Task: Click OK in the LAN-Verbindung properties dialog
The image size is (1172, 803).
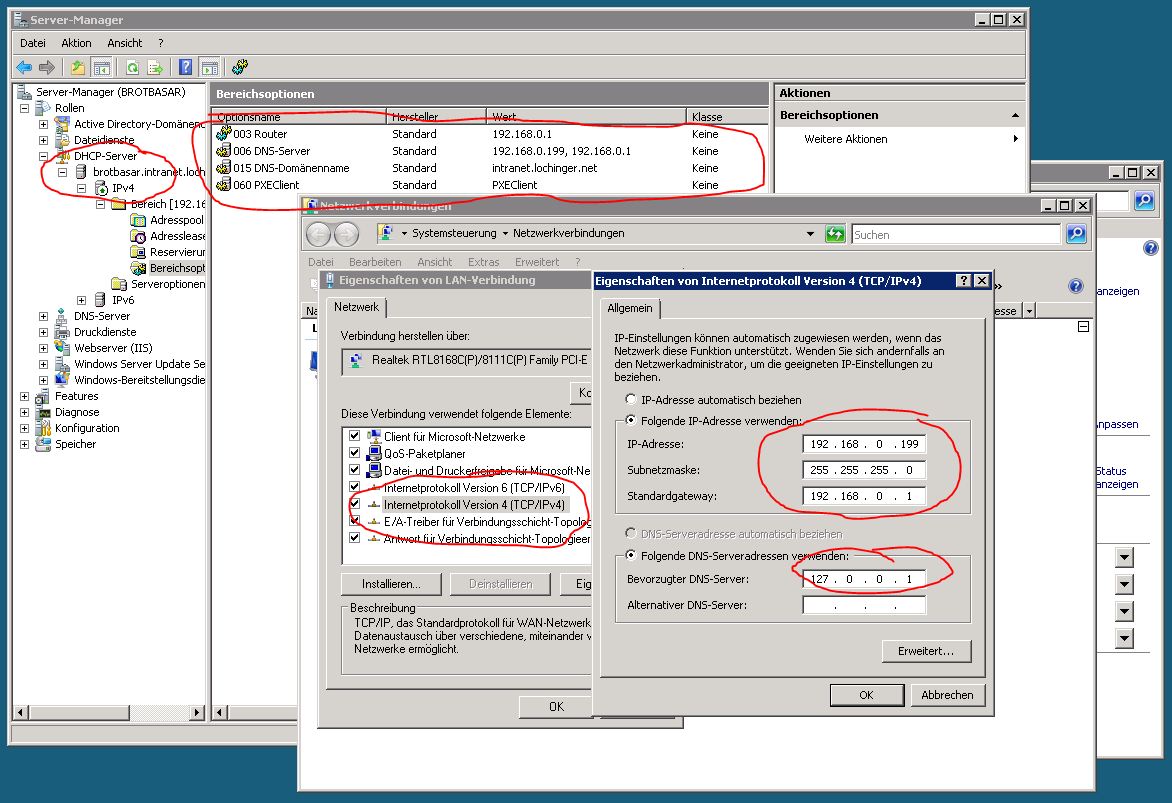Action: [x=556, y=707]
